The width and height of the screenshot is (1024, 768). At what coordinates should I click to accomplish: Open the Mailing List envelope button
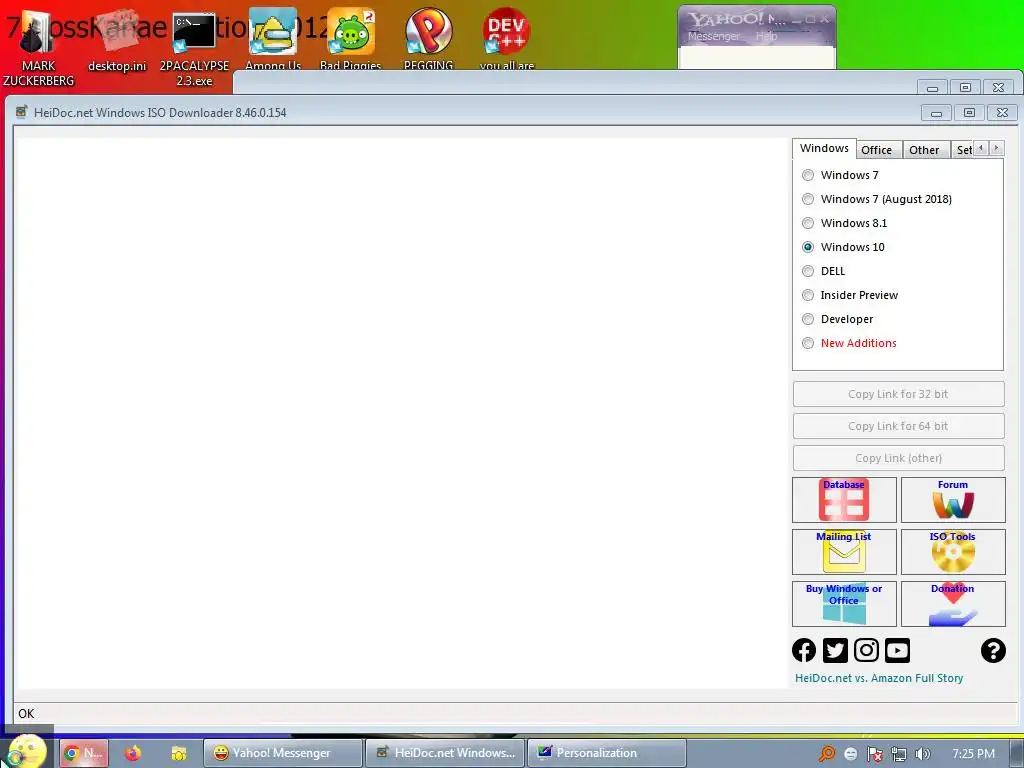844,552
